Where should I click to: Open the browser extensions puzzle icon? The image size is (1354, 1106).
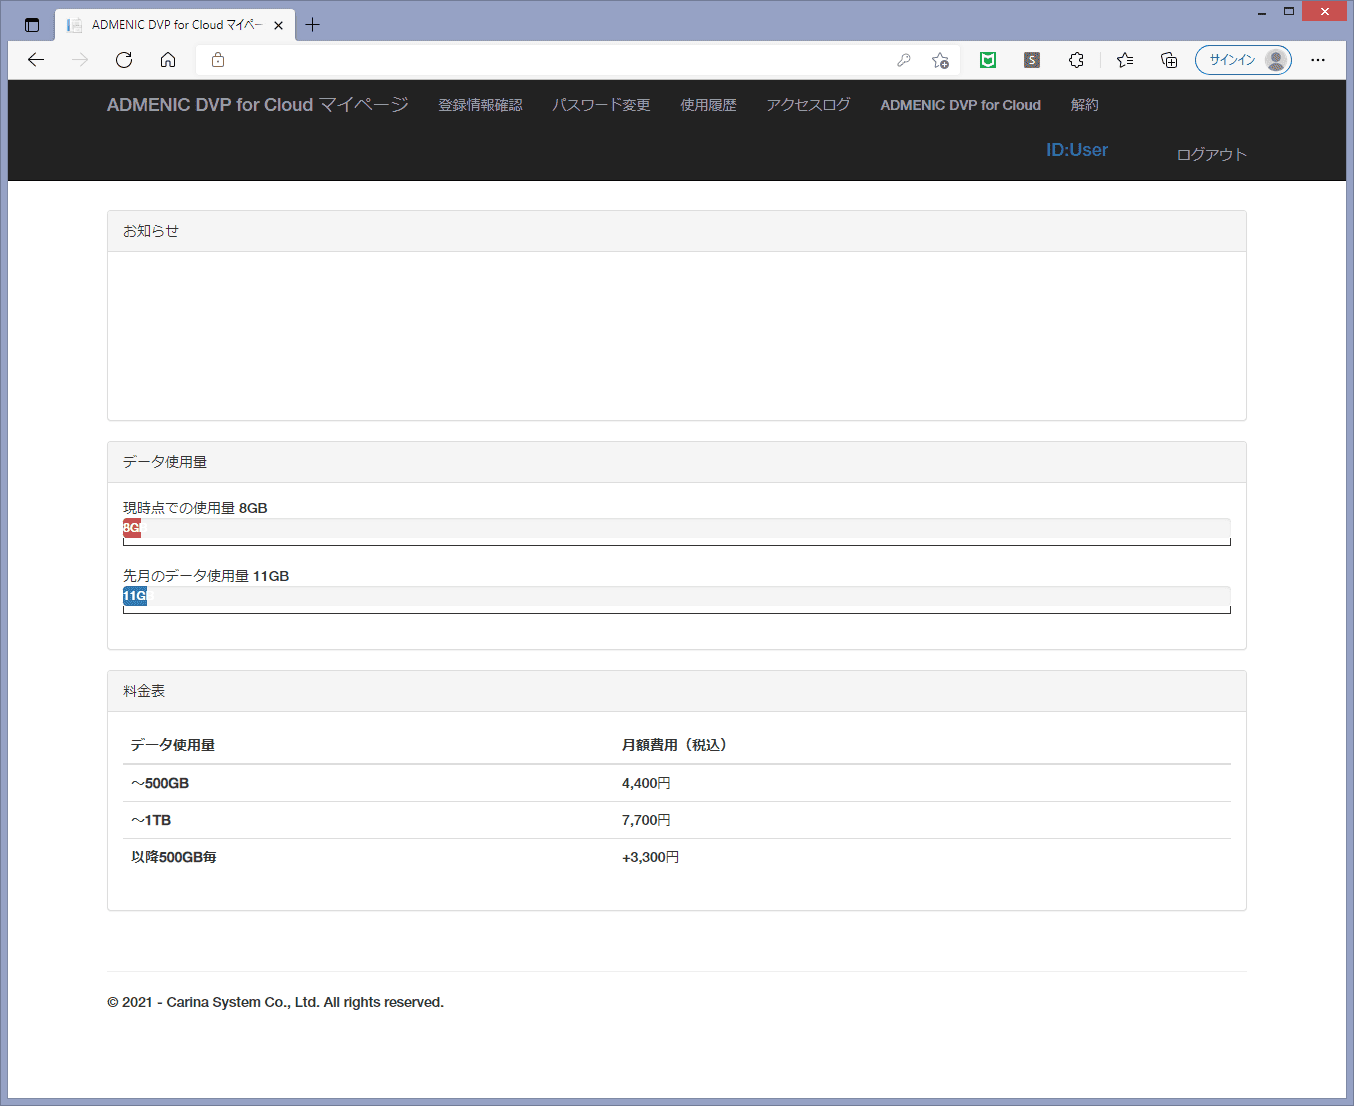pyautogui.click(x=1076, y=60)
